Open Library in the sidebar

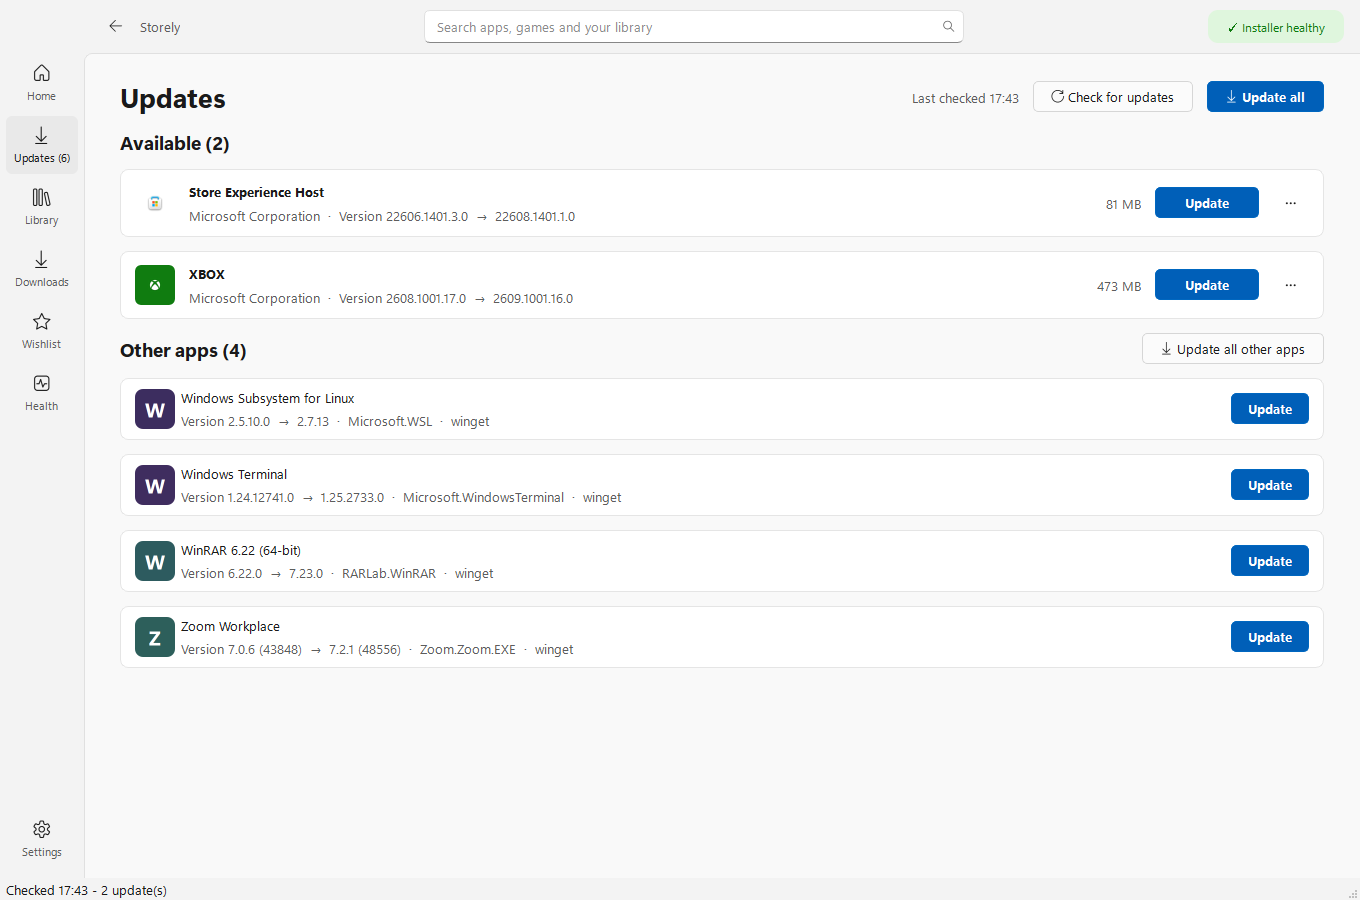tap(42, 207)
